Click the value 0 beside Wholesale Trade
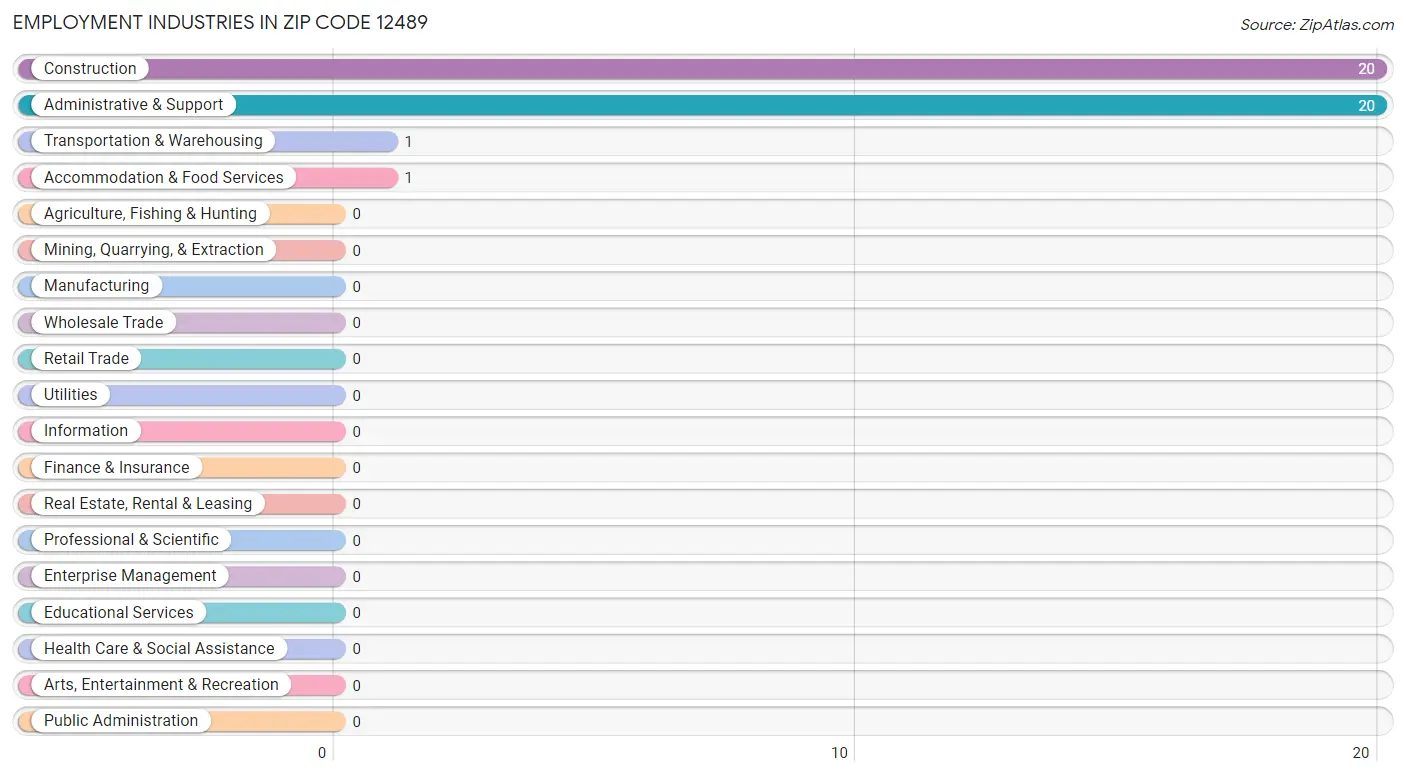 click(x=356, y=323)
